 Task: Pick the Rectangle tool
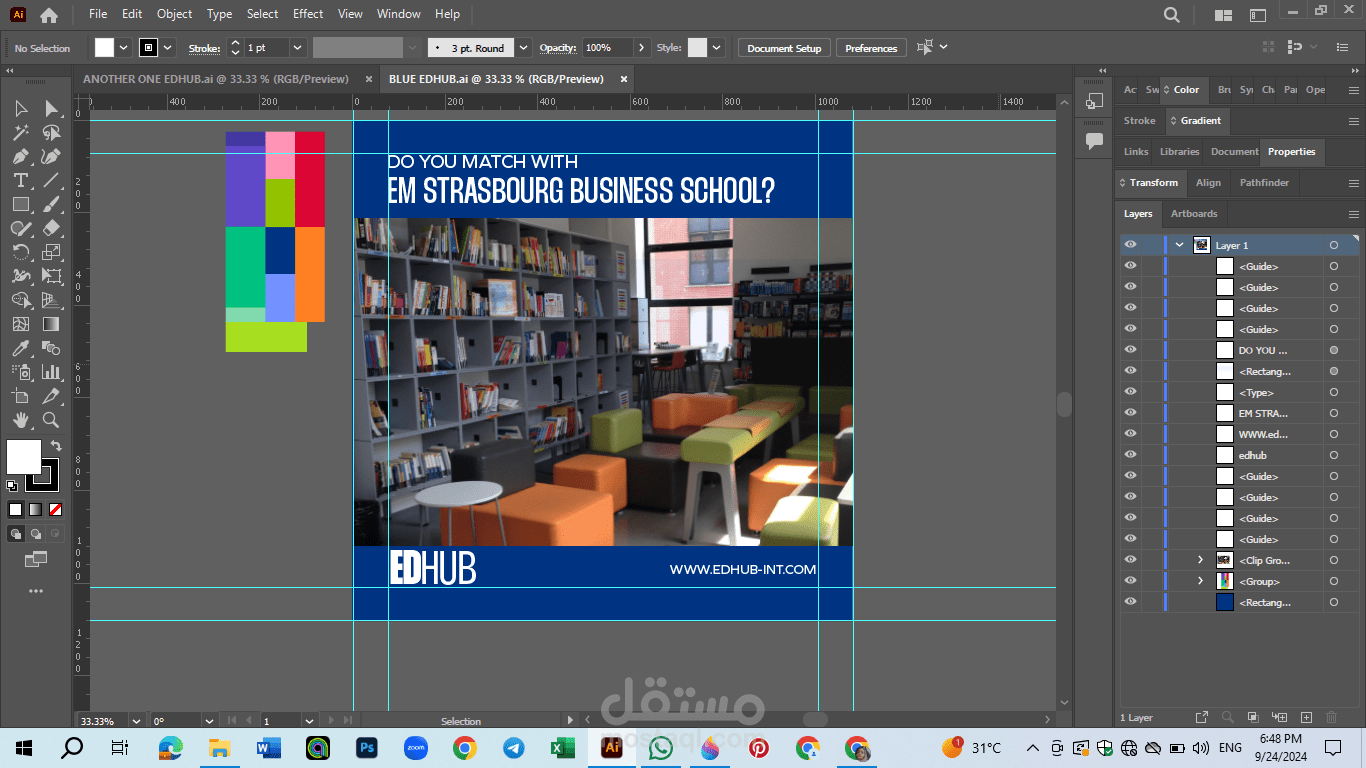(21, 204)
